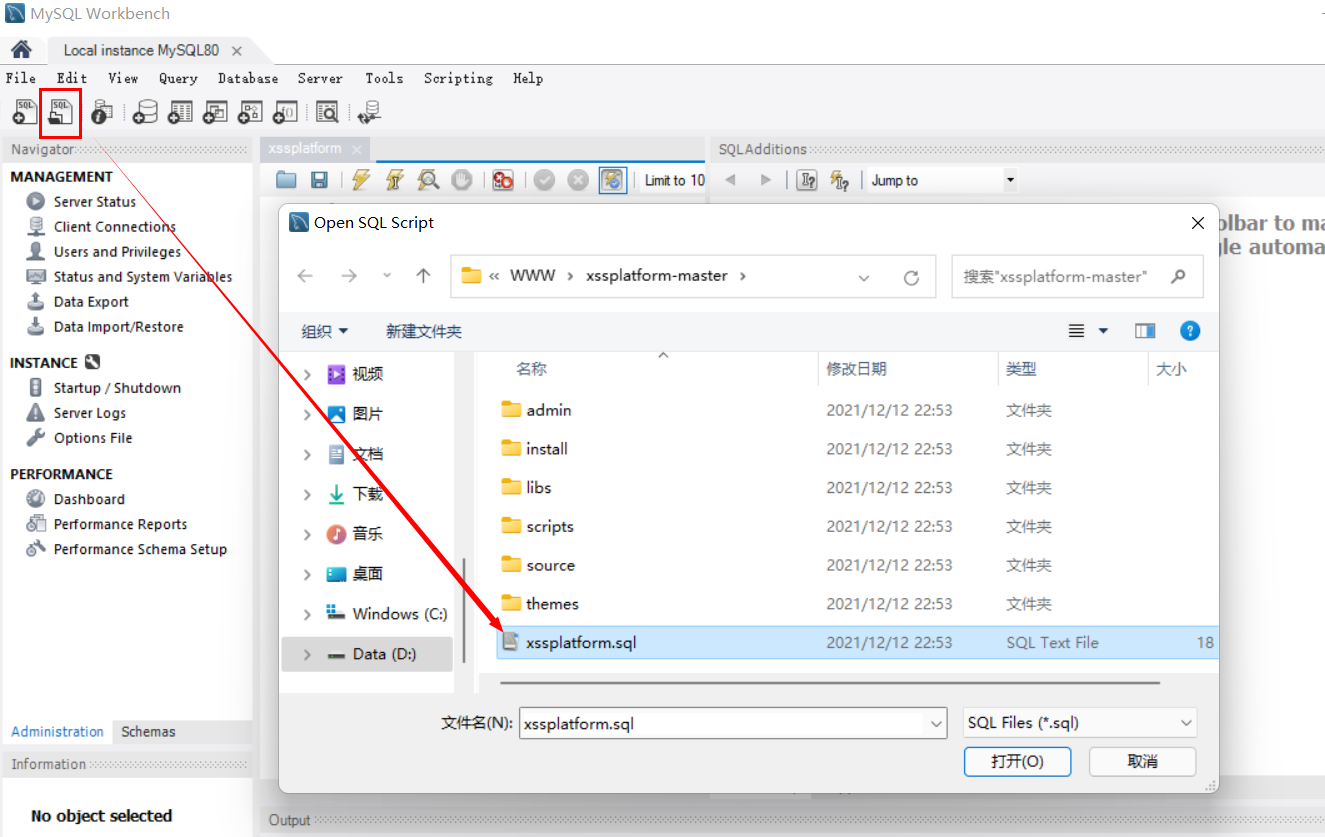Toggle auto-commit mode icon
This screenshot has height=837, width=1325.
pos(612,180)
